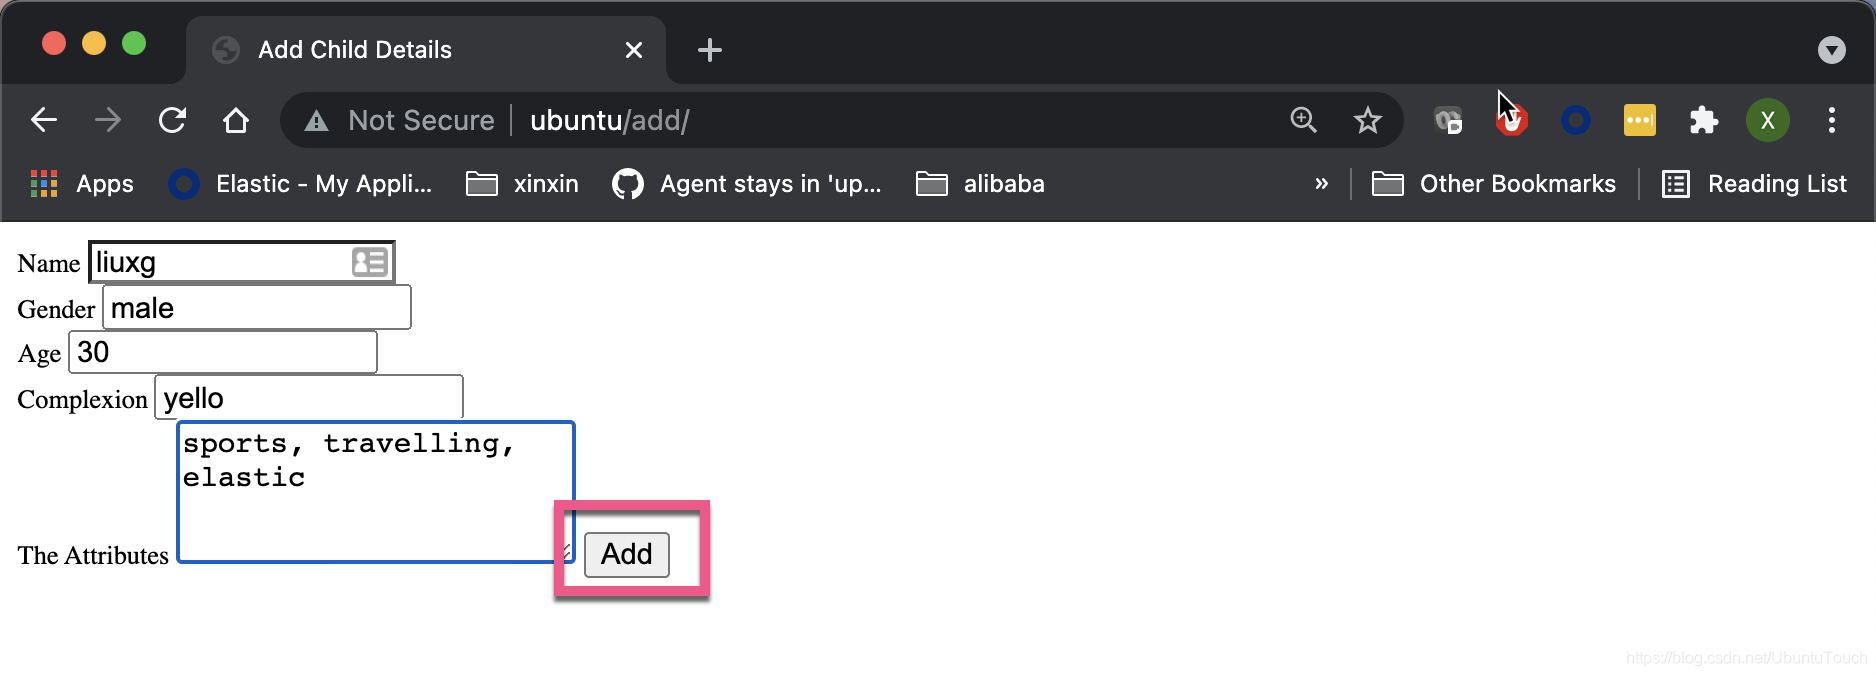
Task: Open the Reading List
Action: click(1754, 184)
